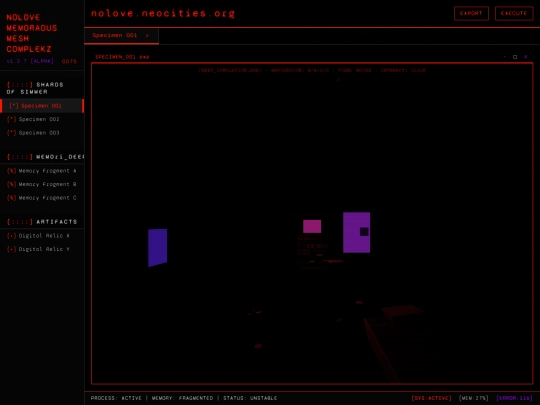The width and height of the screenshot is (540, 405).
Task: Close the Specimen 001 tab
Action: 147,35
